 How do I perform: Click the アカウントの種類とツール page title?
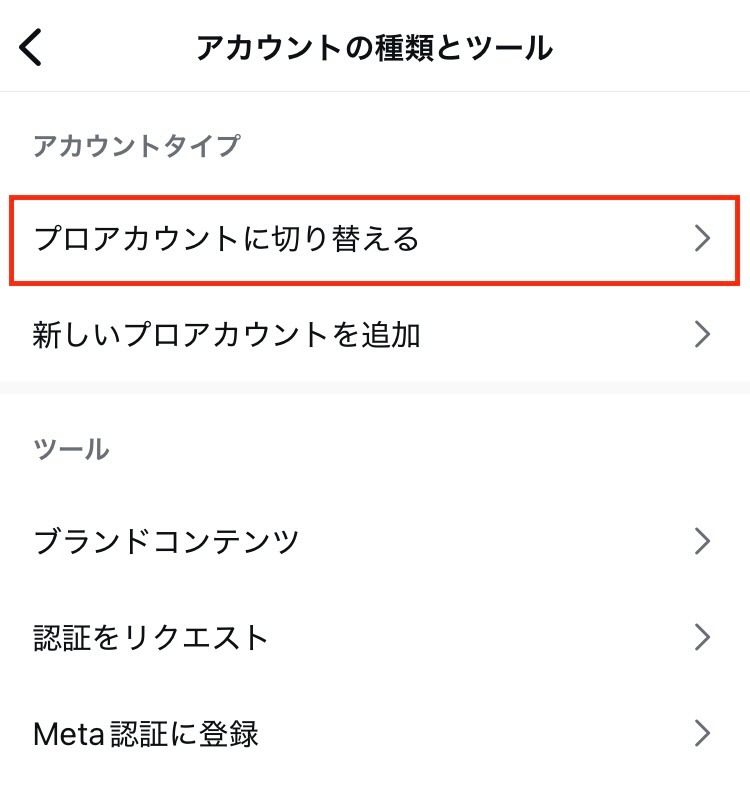click(x=374, y=47)
